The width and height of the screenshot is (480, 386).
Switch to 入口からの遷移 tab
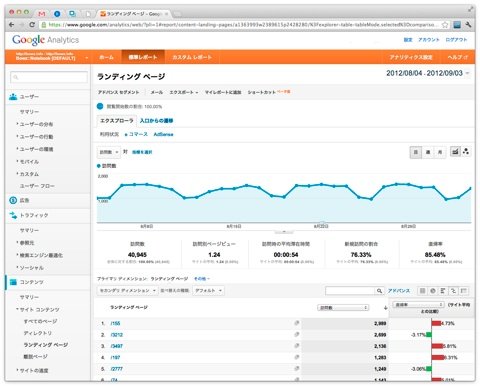tap(156, 121)
